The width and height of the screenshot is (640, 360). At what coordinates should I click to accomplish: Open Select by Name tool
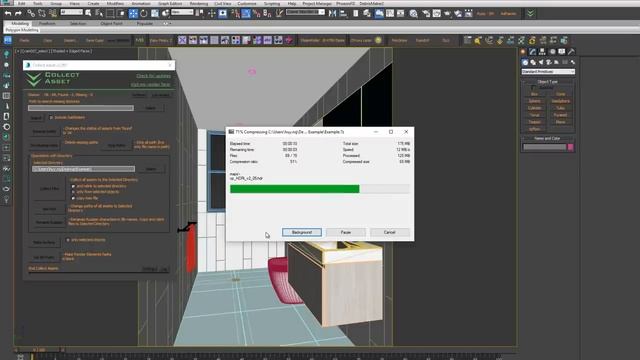pyautogui.click(x=99, y=13)
